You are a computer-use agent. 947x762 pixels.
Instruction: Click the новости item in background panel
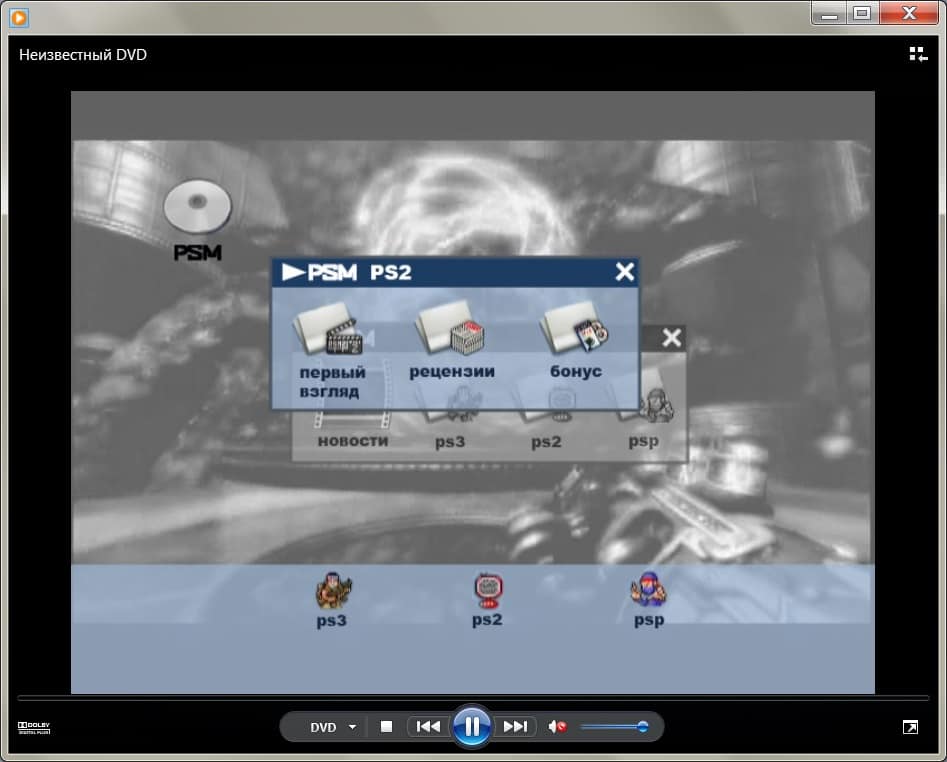[x=353, y=441]
